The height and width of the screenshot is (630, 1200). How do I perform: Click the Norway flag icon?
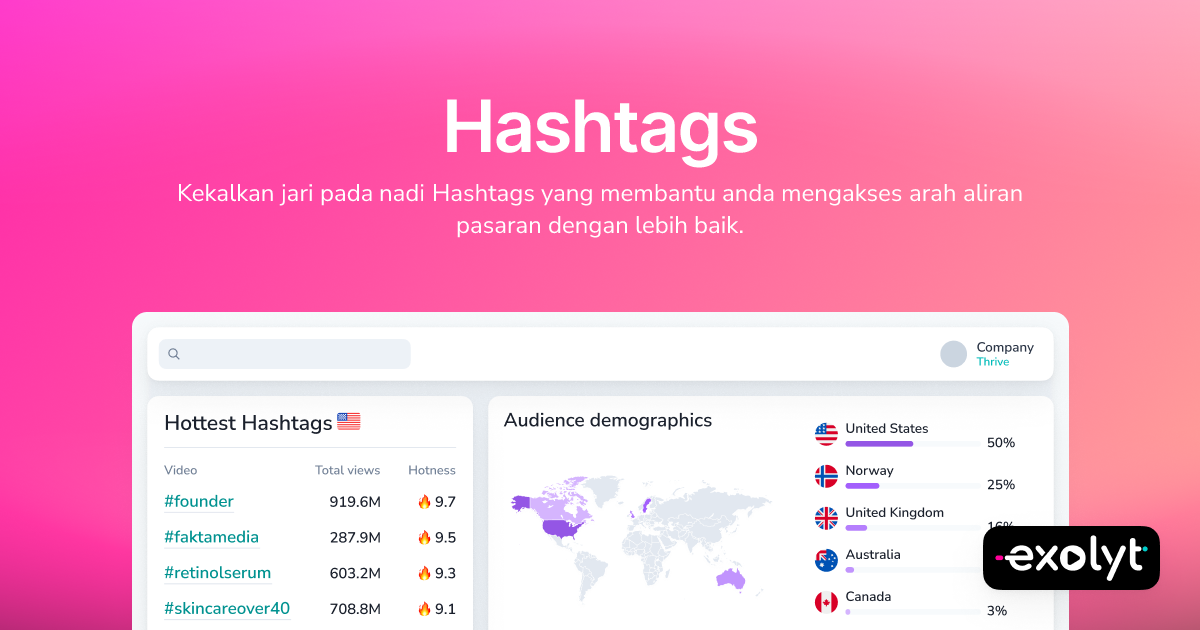825,477
